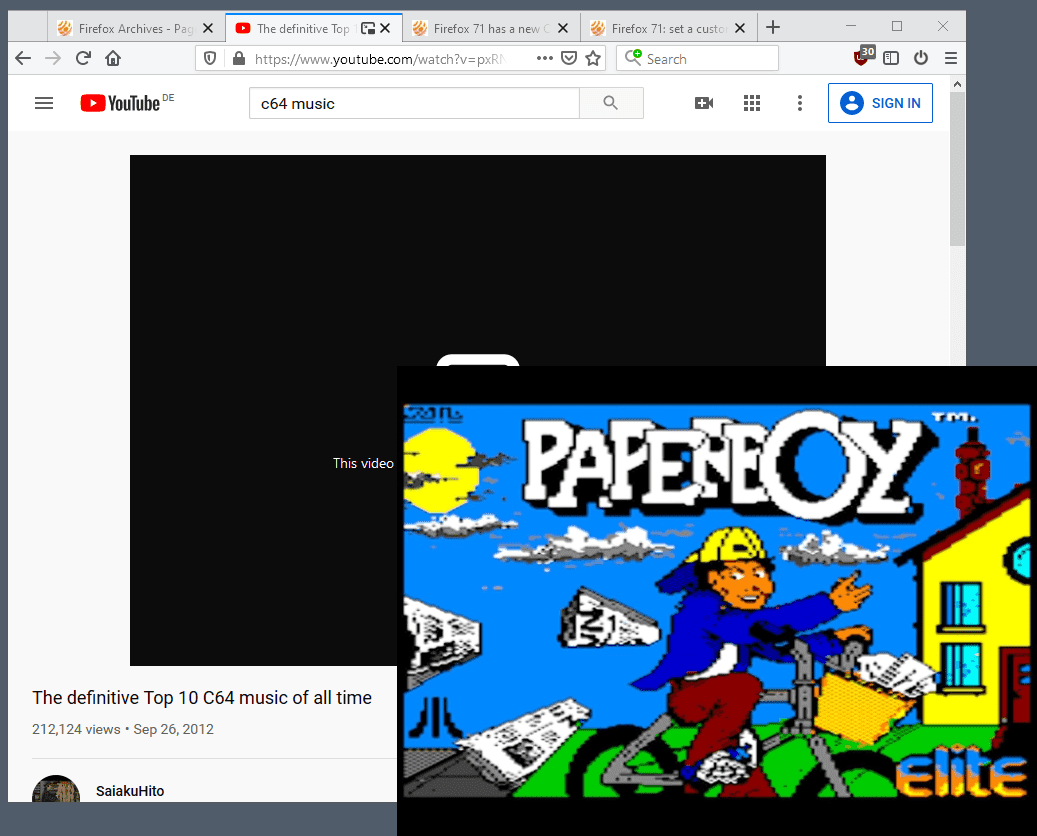Open YouTube settings three-dot menu
This screenshot has height=836, width=1037.
click(800, 103)
